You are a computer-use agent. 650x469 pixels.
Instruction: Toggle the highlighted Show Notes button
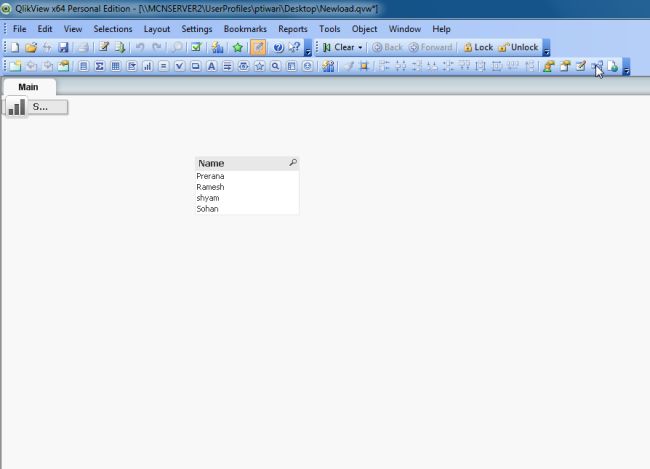pyautogui.click(x=258, y=47)
